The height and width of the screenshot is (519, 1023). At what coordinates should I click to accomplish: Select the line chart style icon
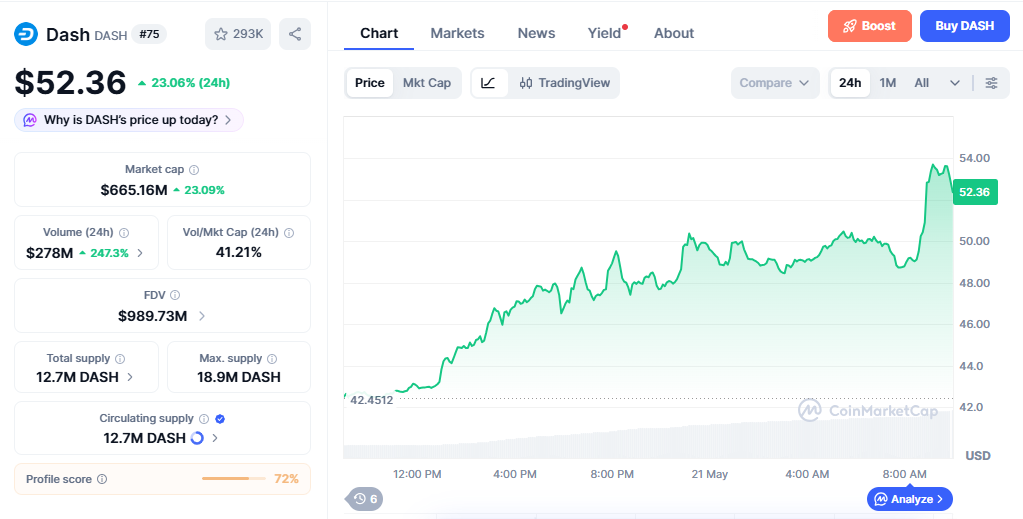pos(489,83)
